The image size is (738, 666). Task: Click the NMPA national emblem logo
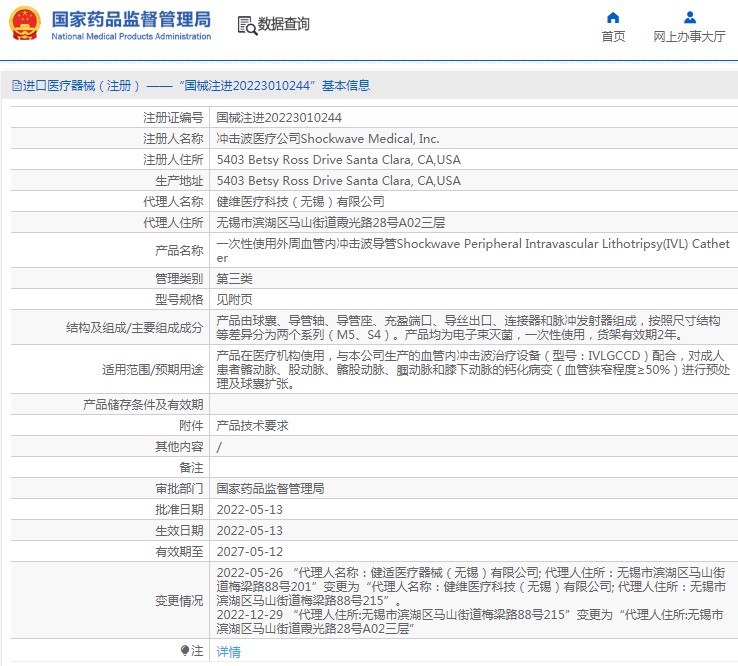click(24, 24)
